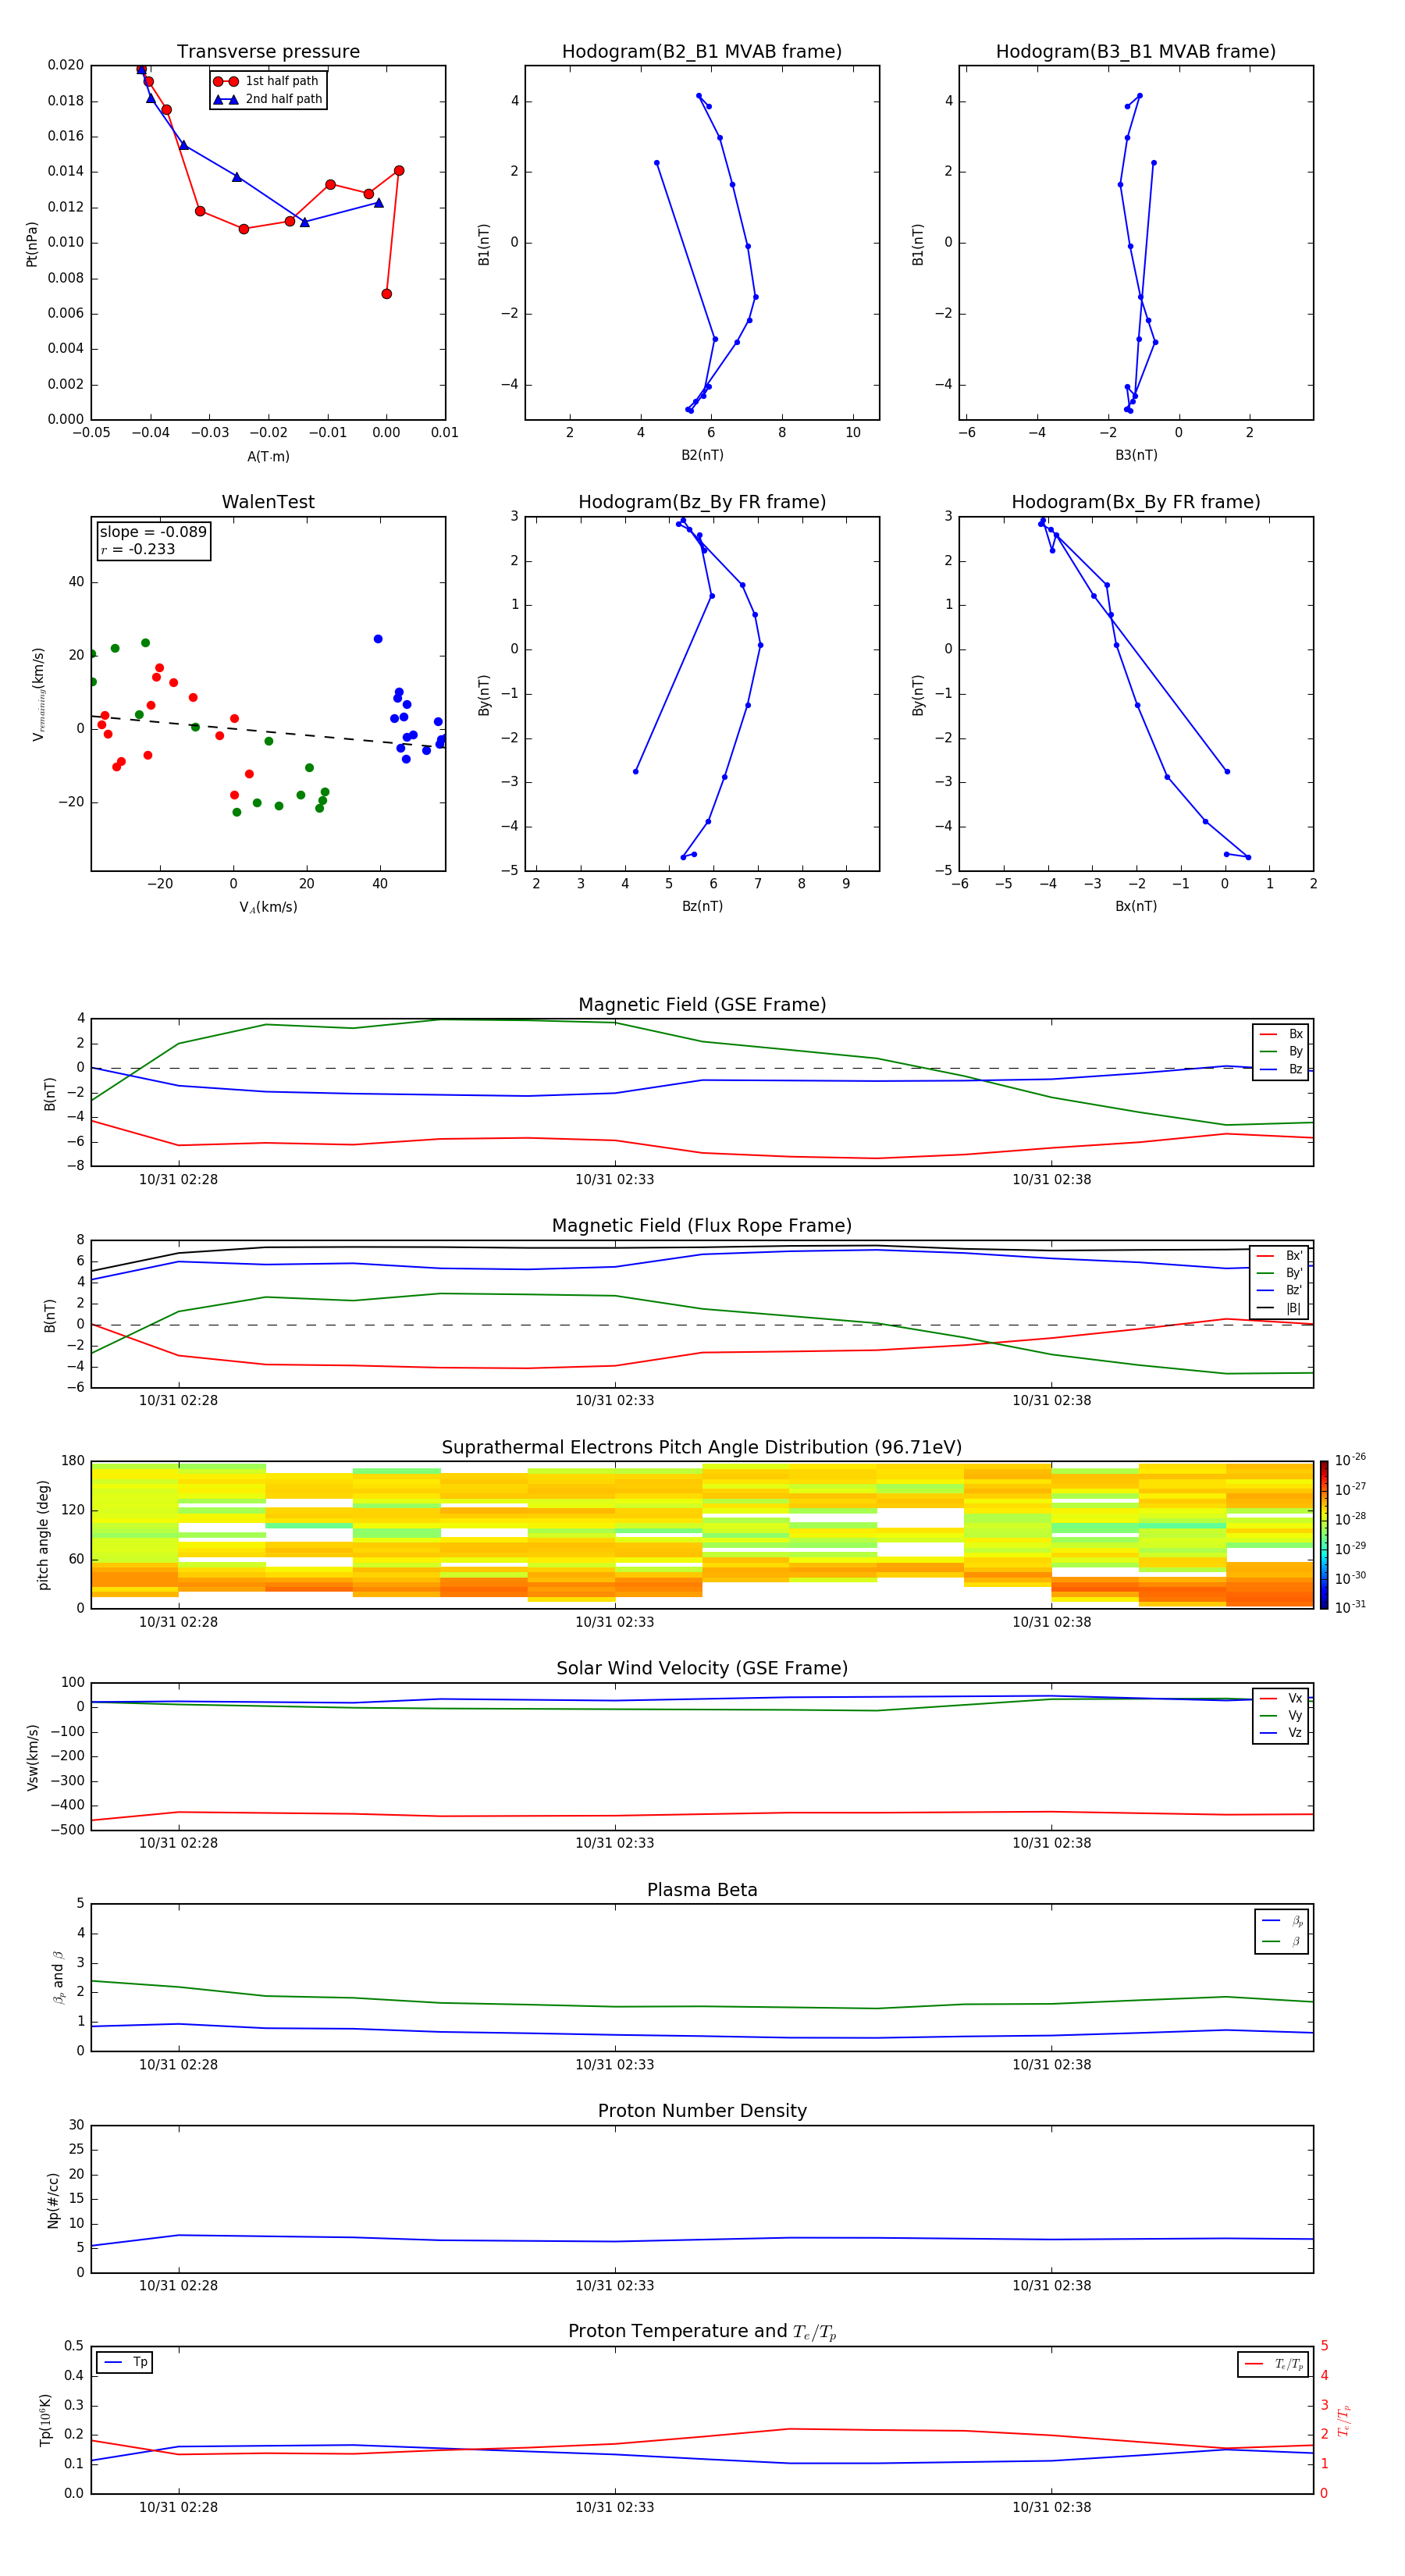Click the Bz' legend entry in Flux Rope plot
This screenshot has height=2576, width=1405.
(1280, 1290)
